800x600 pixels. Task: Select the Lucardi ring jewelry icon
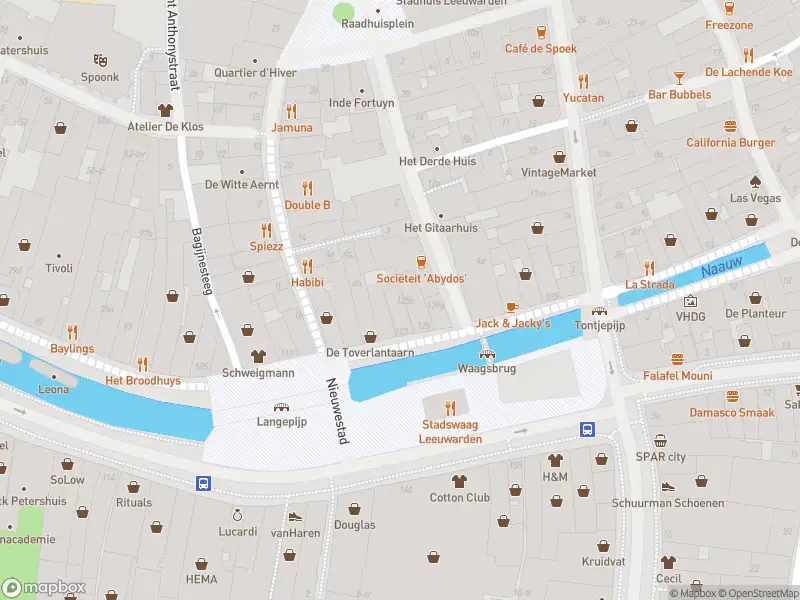coord(237,515)
